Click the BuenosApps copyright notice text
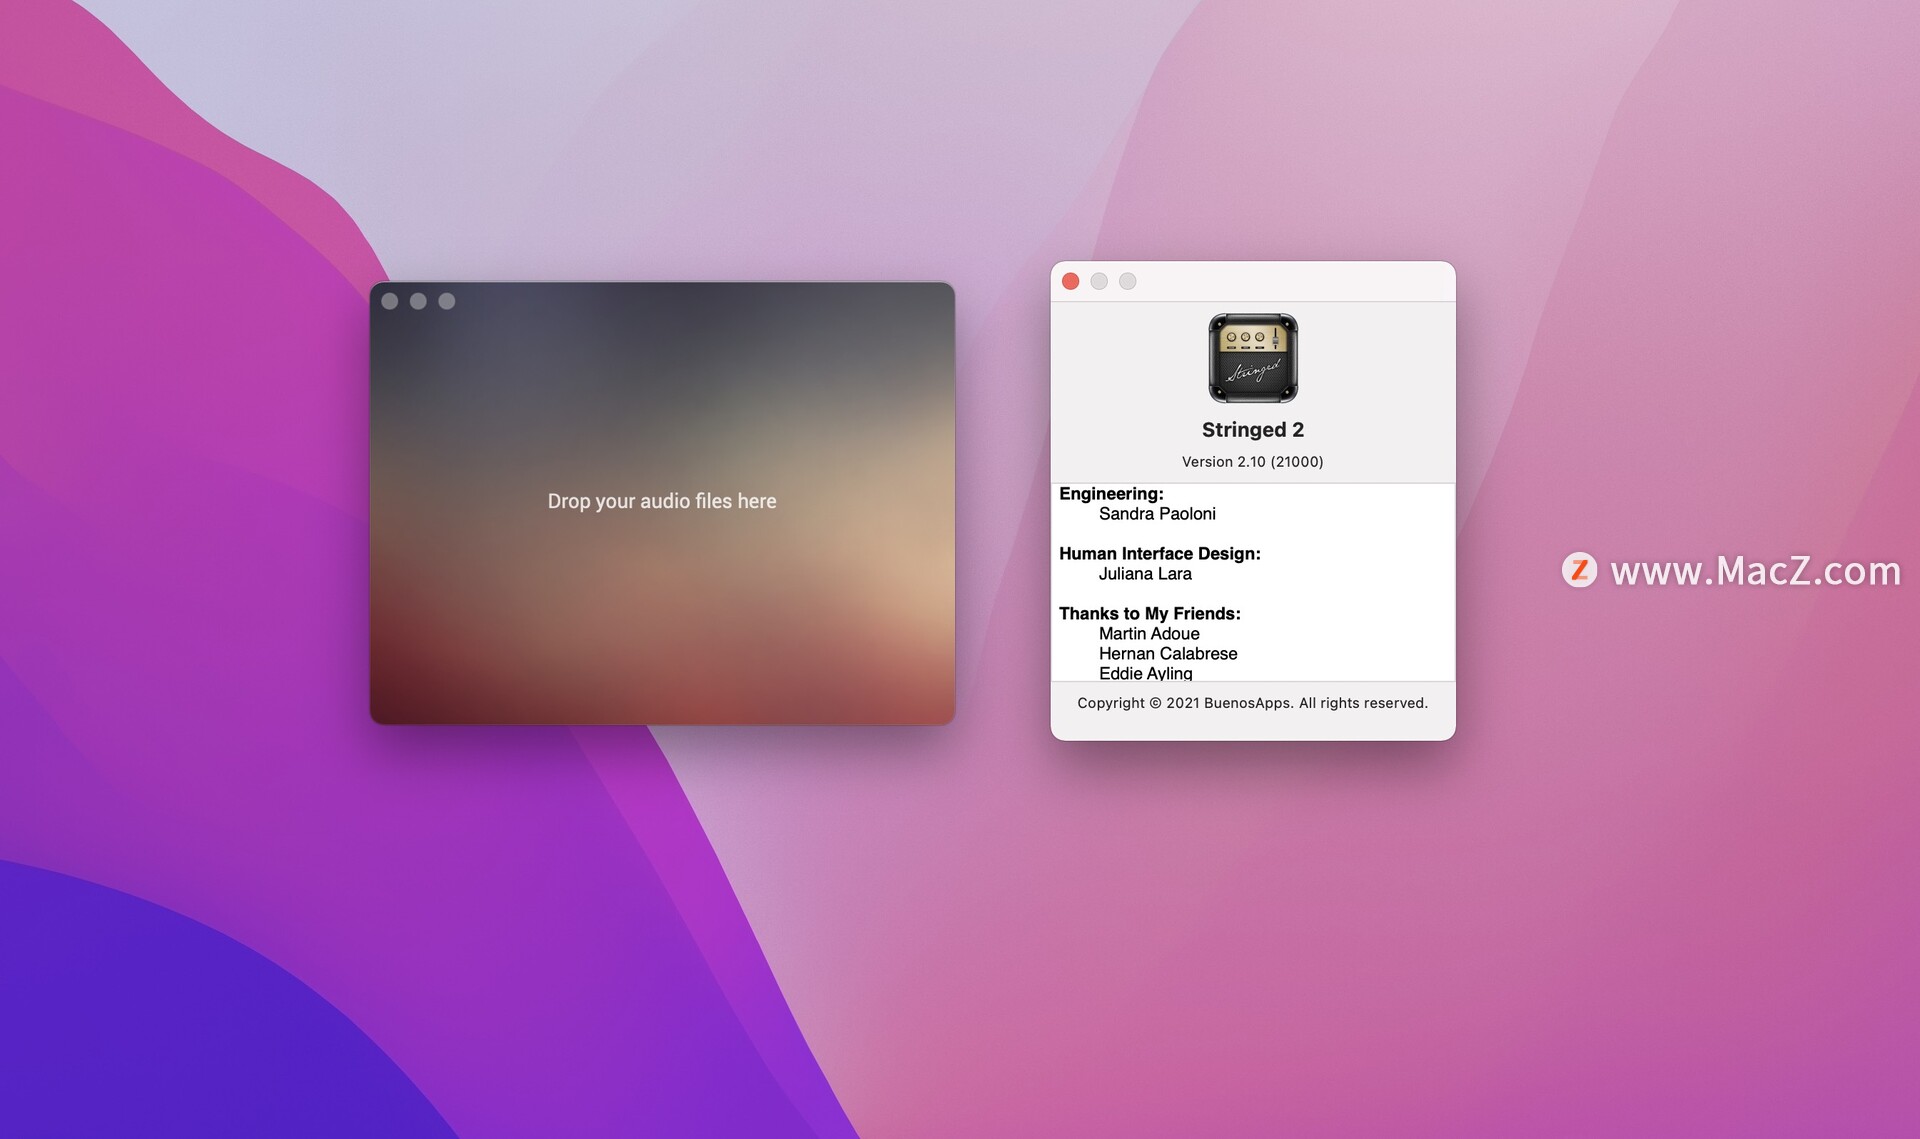Screen dimensions: 1920x1139 [x=1252, y=703]
